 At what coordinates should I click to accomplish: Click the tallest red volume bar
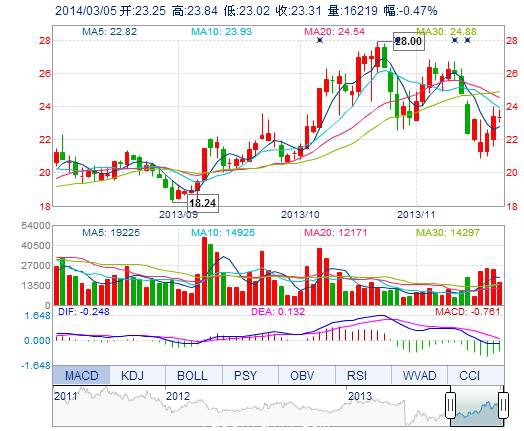coord(204,271)
